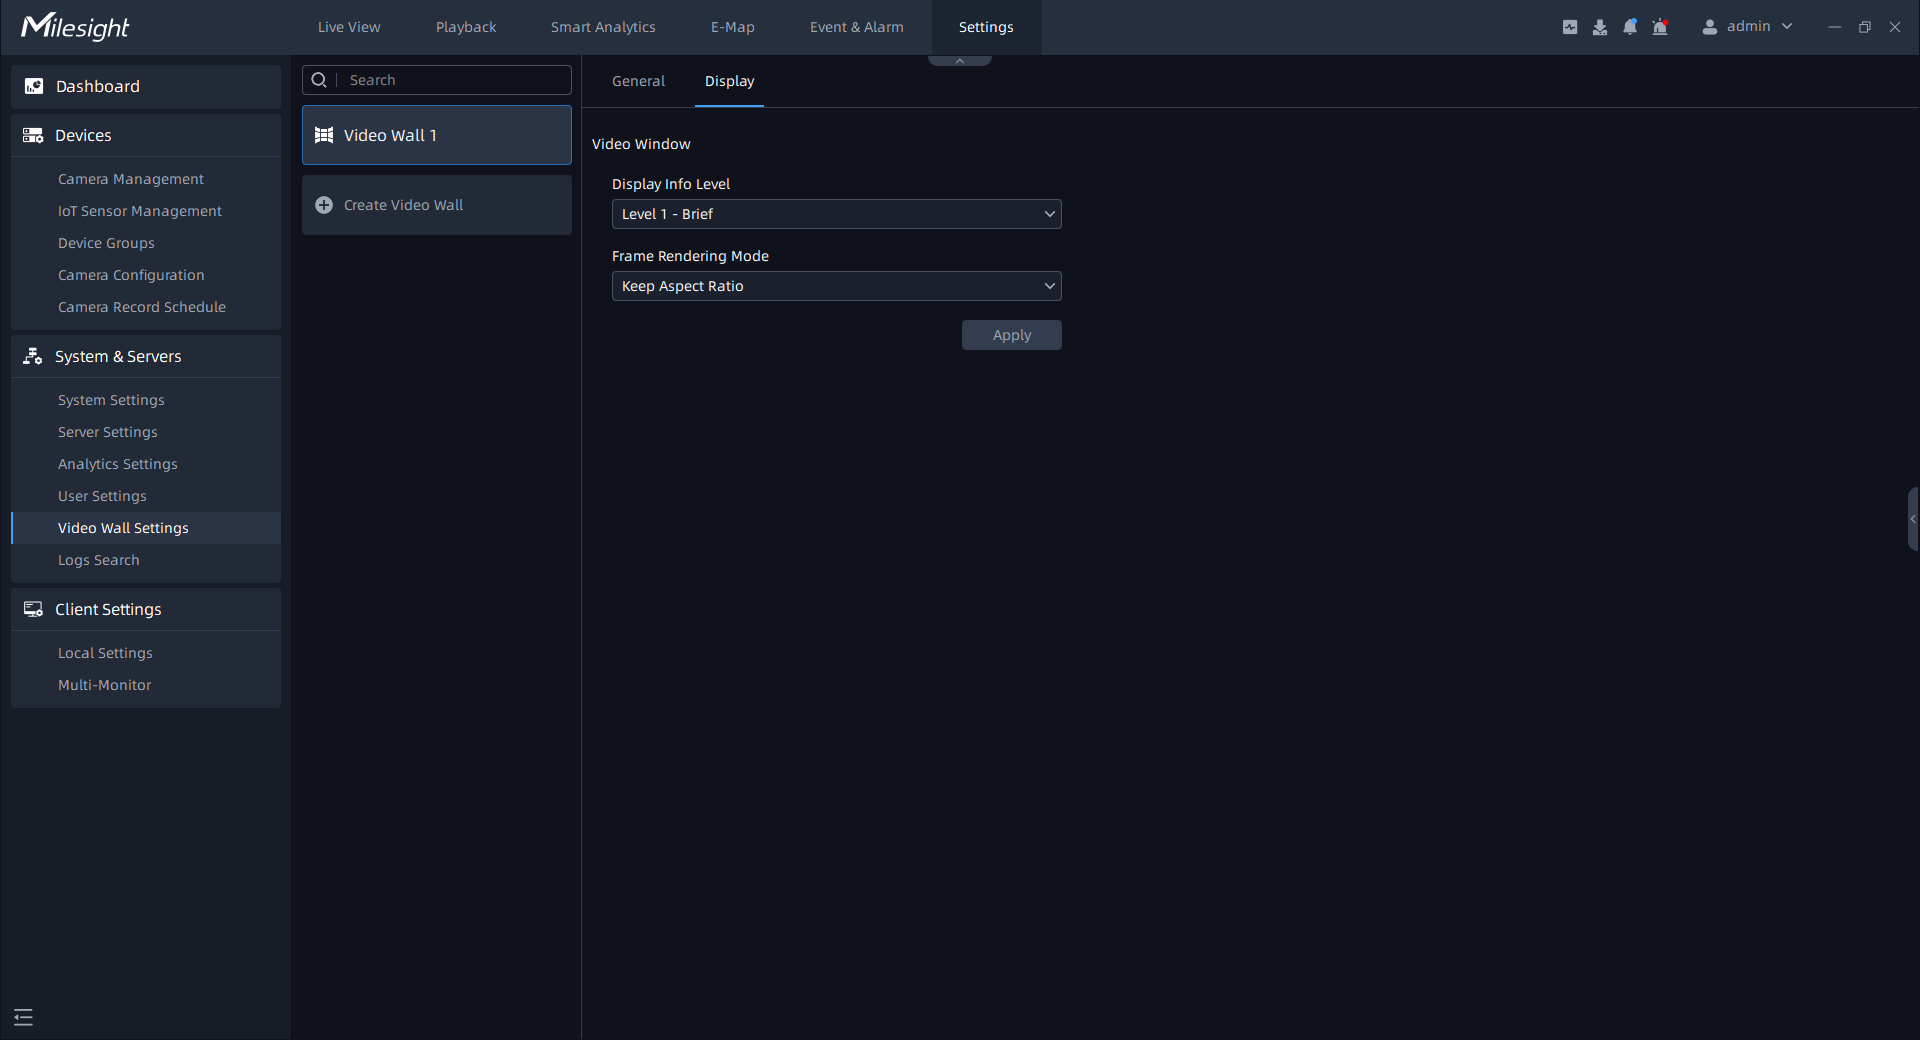Open the Frame Rendering Mode dropdown
Screen dimensions: 1920x1040
836,286
